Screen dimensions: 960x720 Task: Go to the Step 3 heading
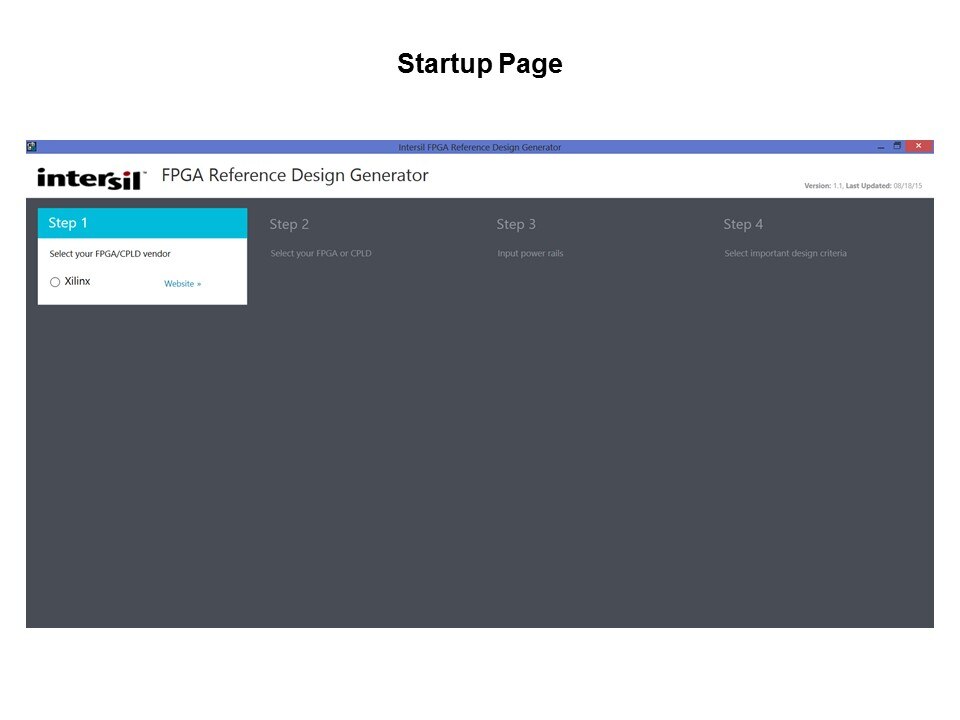516,224
